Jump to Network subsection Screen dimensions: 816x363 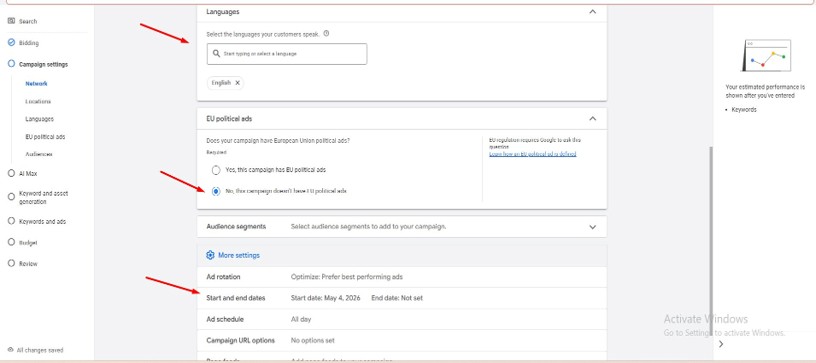(36, 84)
